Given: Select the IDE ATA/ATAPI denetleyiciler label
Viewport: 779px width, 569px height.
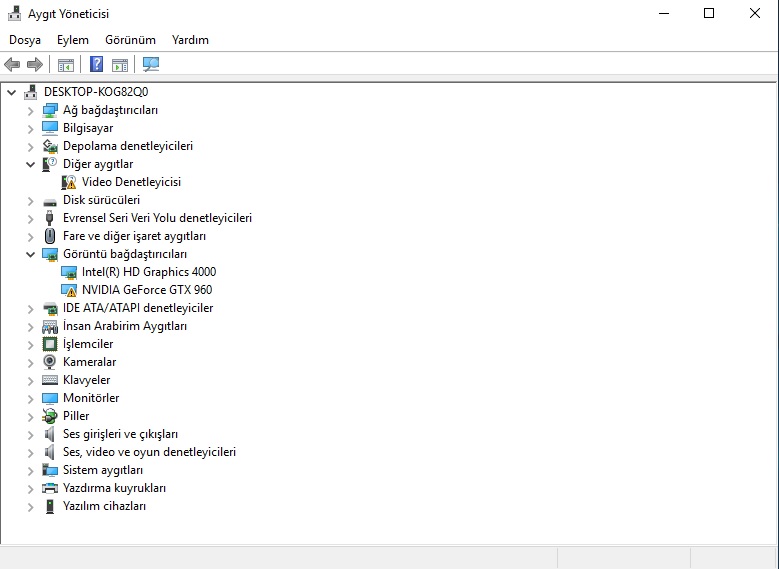Looking at the screenshot, I should (138, 308).
